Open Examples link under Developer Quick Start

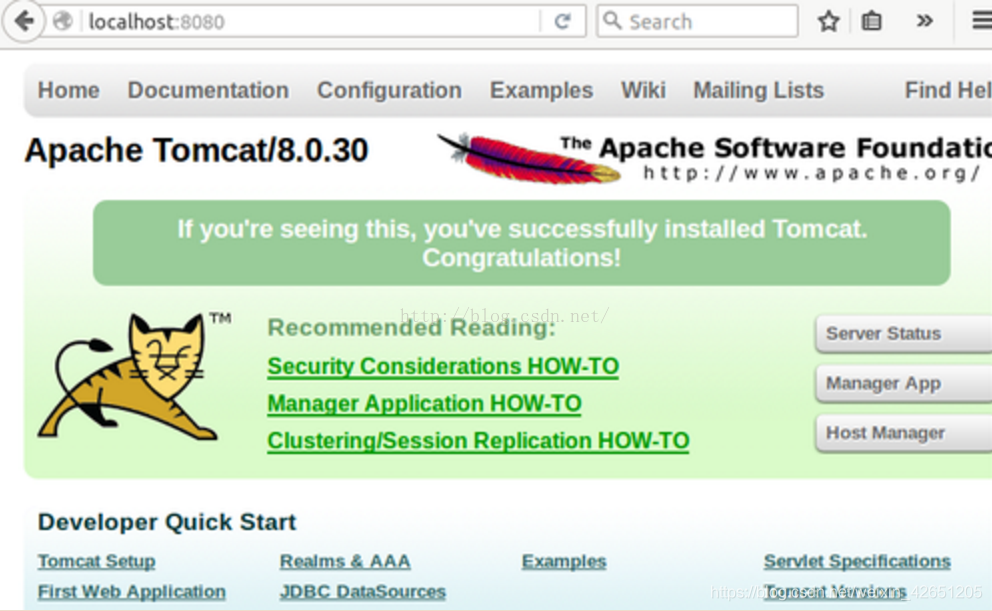[x=564, y=561]
